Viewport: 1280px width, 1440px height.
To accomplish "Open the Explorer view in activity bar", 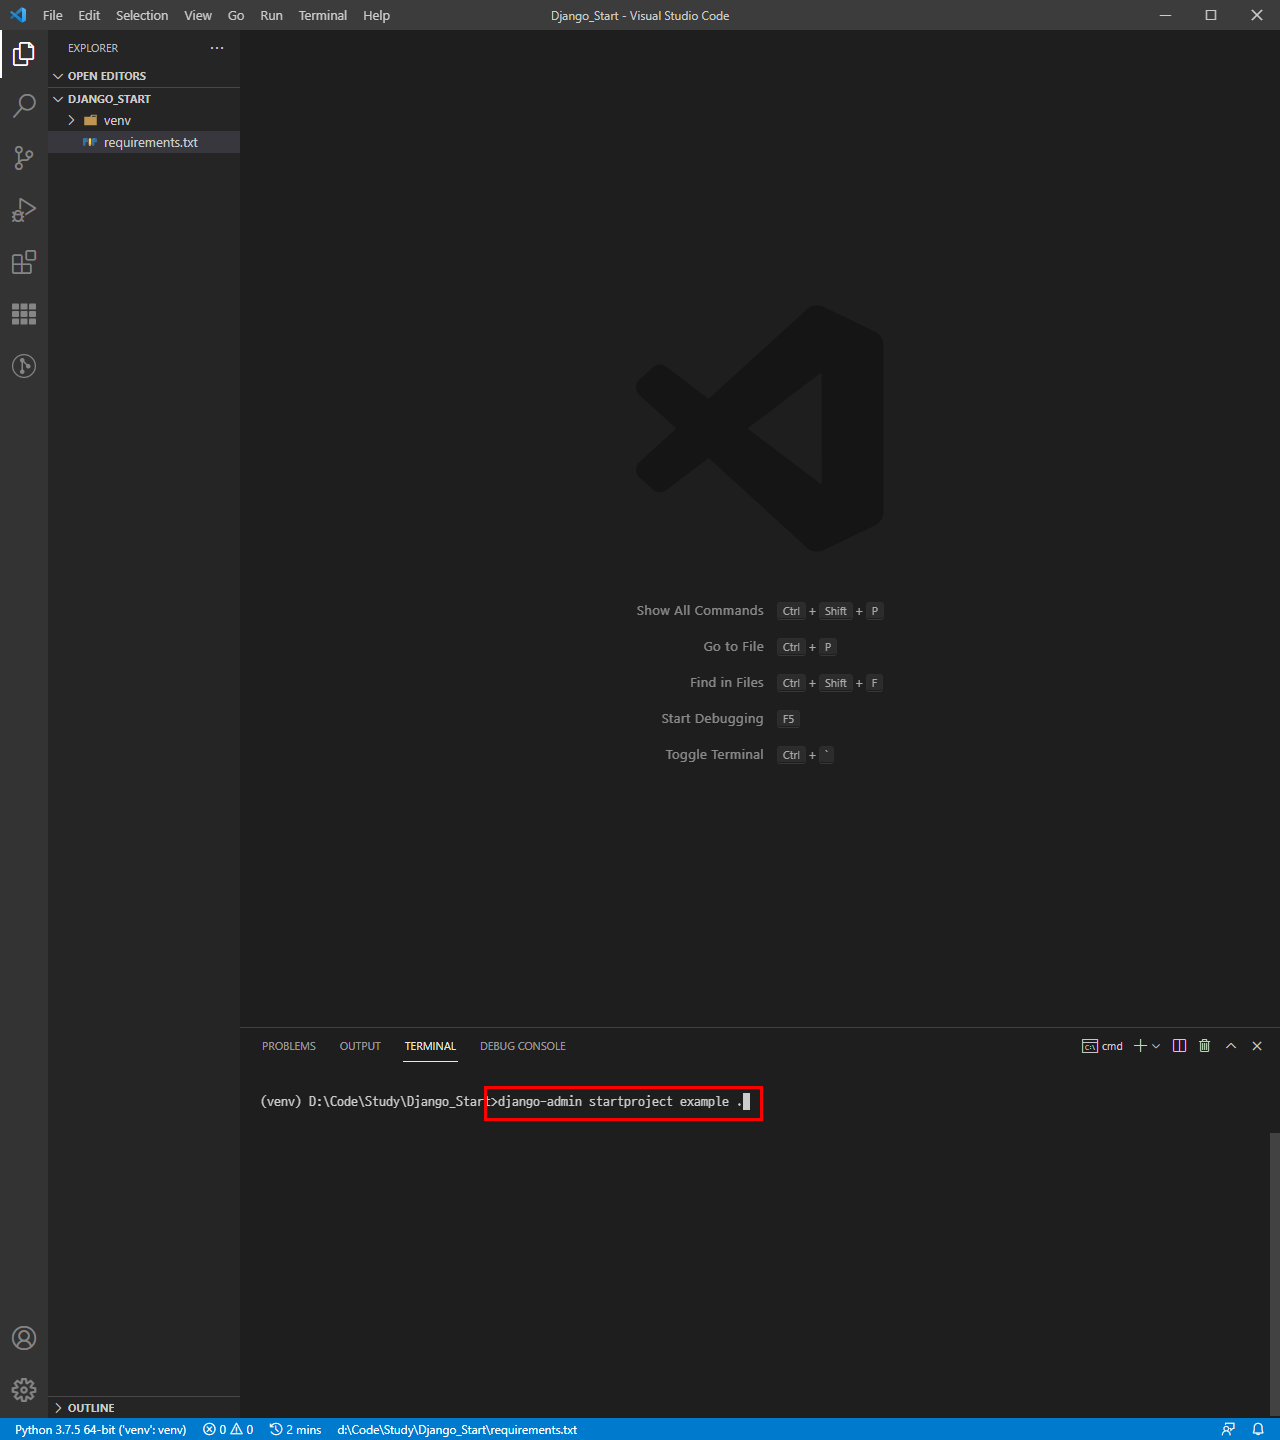I will (x=24, y=54).
